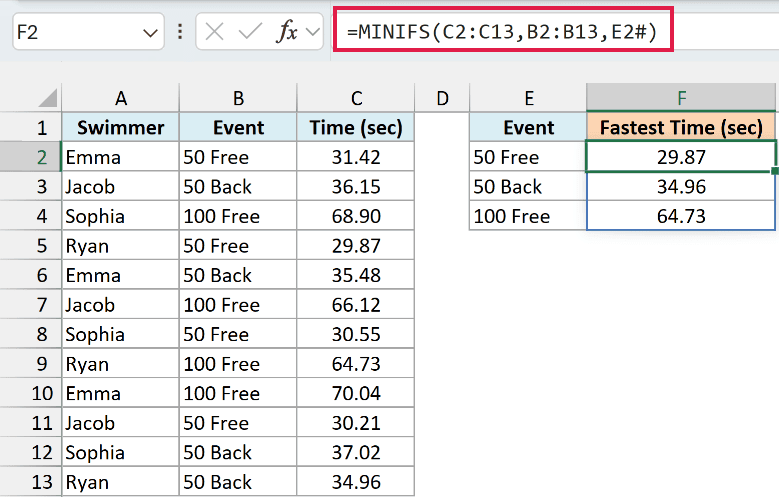Click Jacob in row 11

[120, 423]
